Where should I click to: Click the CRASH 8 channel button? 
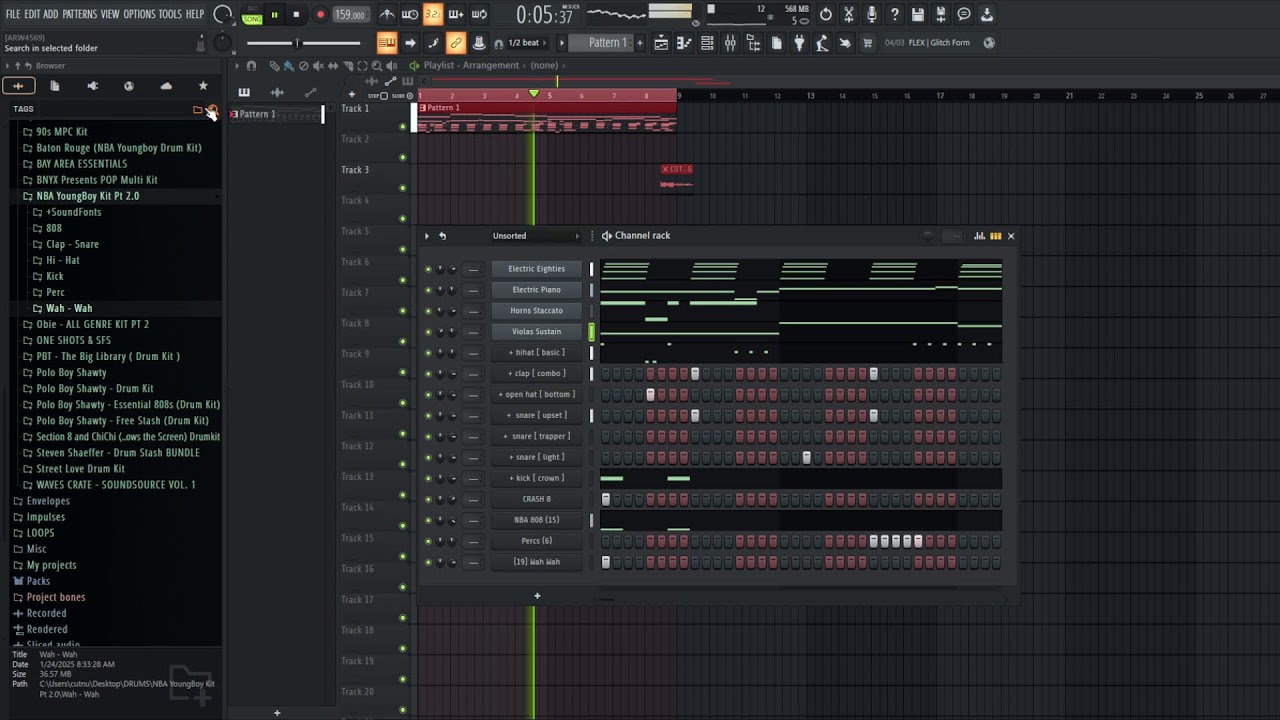pos(537,499)
